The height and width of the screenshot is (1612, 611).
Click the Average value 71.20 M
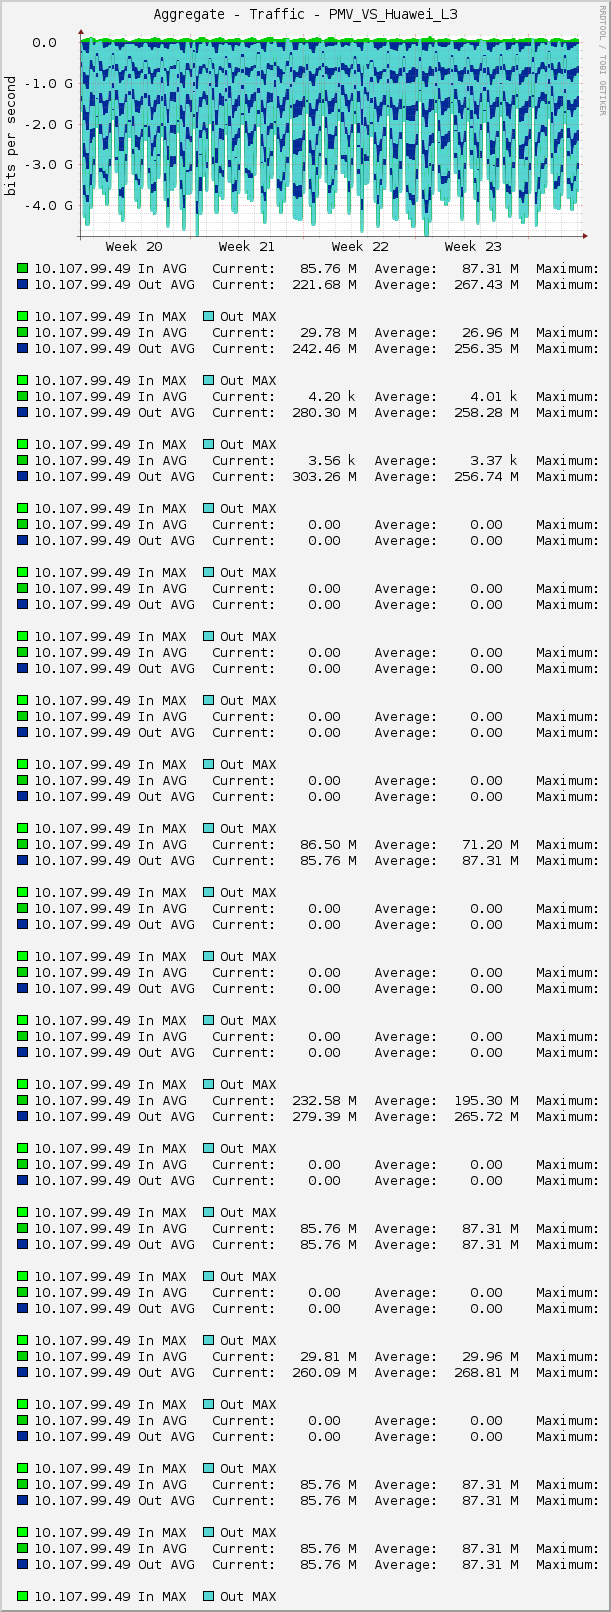(490, 845)
